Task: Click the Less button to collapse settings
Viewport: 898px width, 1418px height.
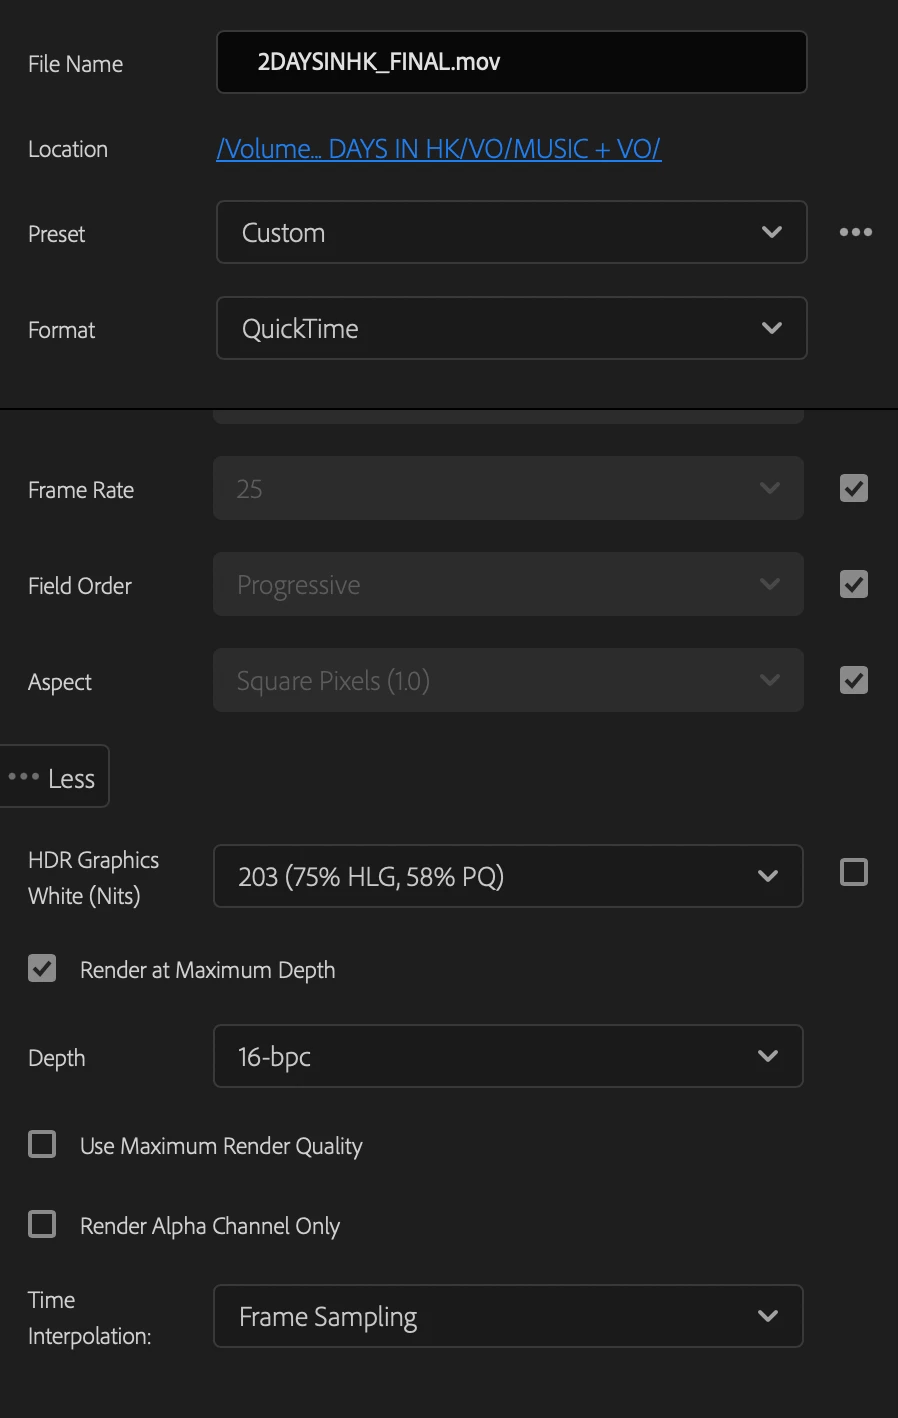Action: click(54, 777)
